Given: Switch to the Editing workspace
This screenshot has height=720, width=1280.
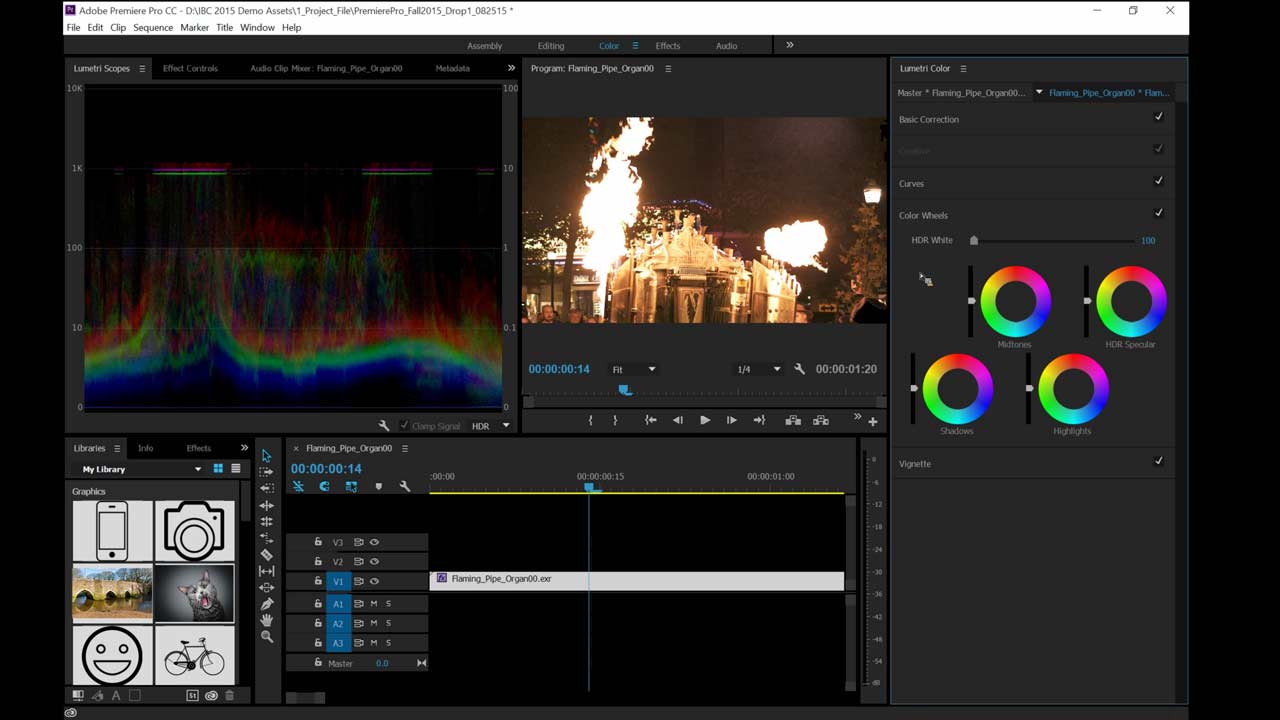Looking at the screenshot, I should point(551,46).
